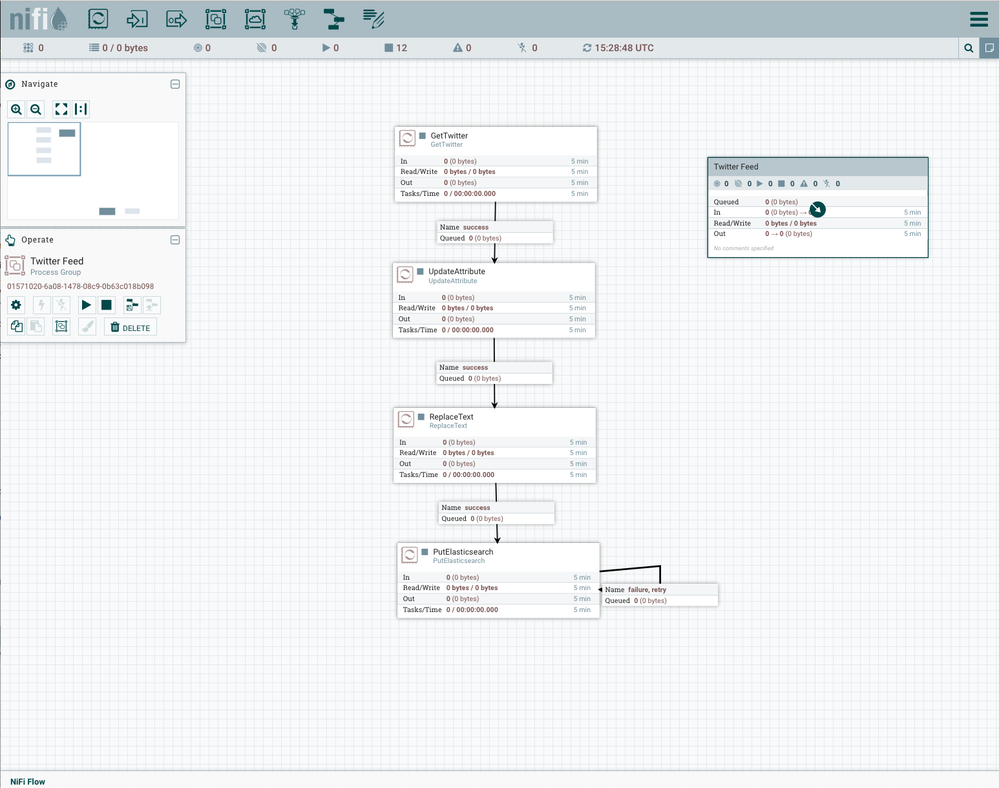999x788 pixels.
Task: Click the fit-to-screen icon in the Navigate panel
Action: [61, 109]
